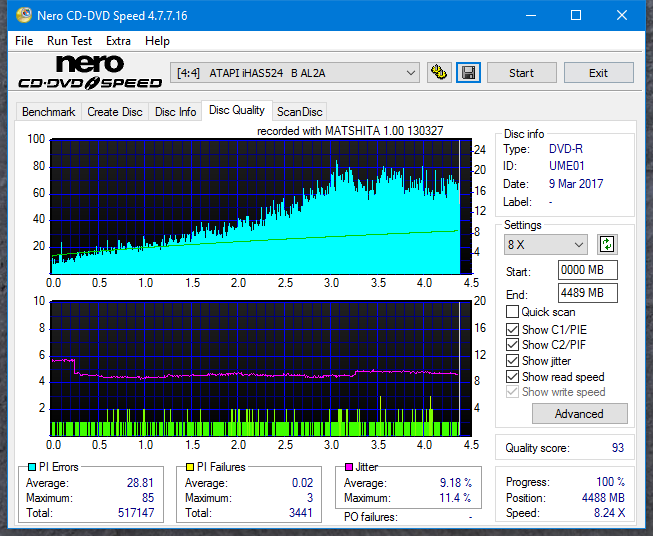Image resolution: width=653 pixels, height=536 pixels.
Task: Click the Exit button
Action: pyautogui.click(x=598, y=73)
